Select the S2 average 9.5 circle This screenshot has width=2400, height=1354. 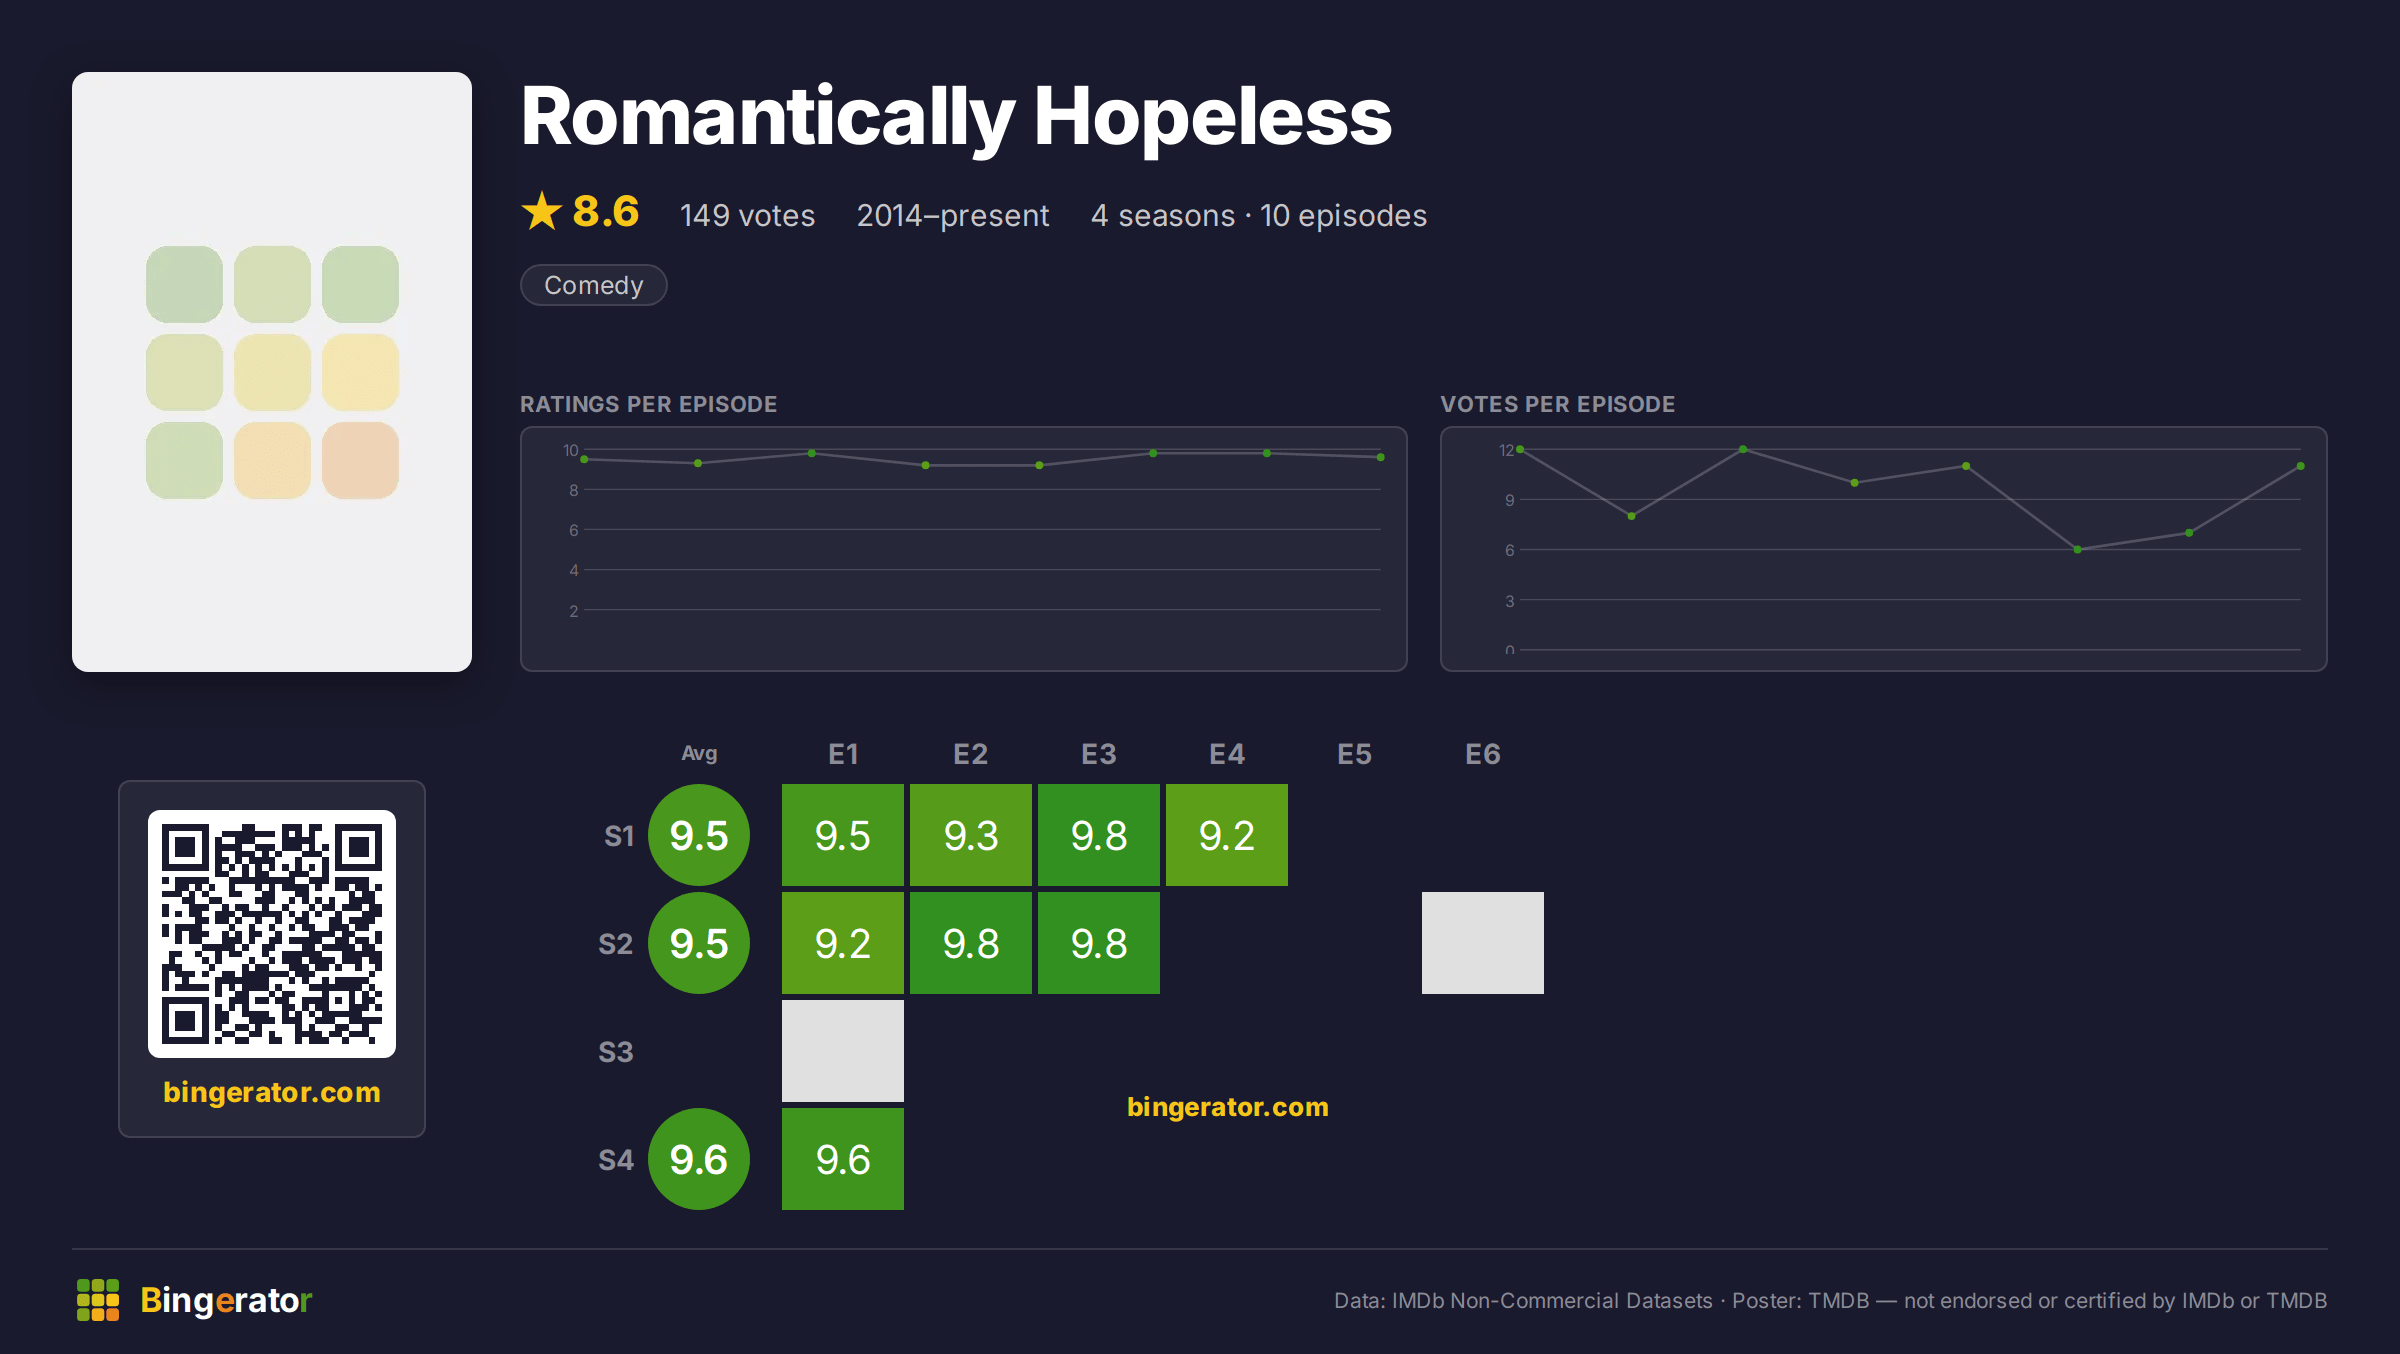tap(699, 943)
